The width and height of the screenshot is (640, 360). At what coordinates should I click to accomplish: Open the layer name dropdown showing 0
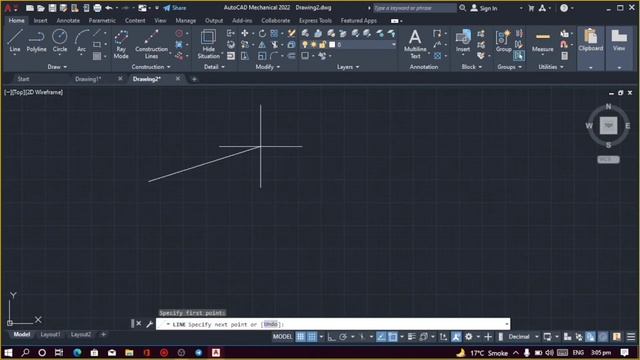click(x=366, y=44)
